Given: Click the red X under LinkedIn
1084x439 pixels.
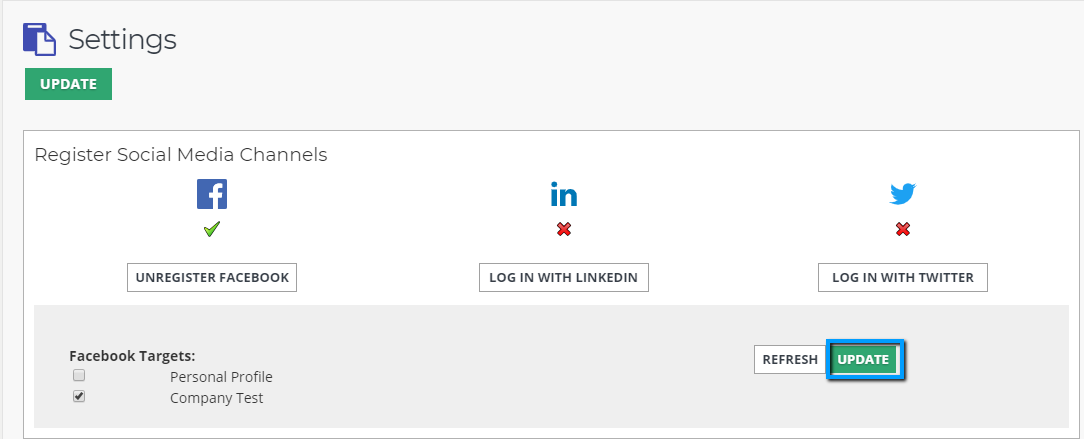Looking at the screenshot, I should [564, 229].
